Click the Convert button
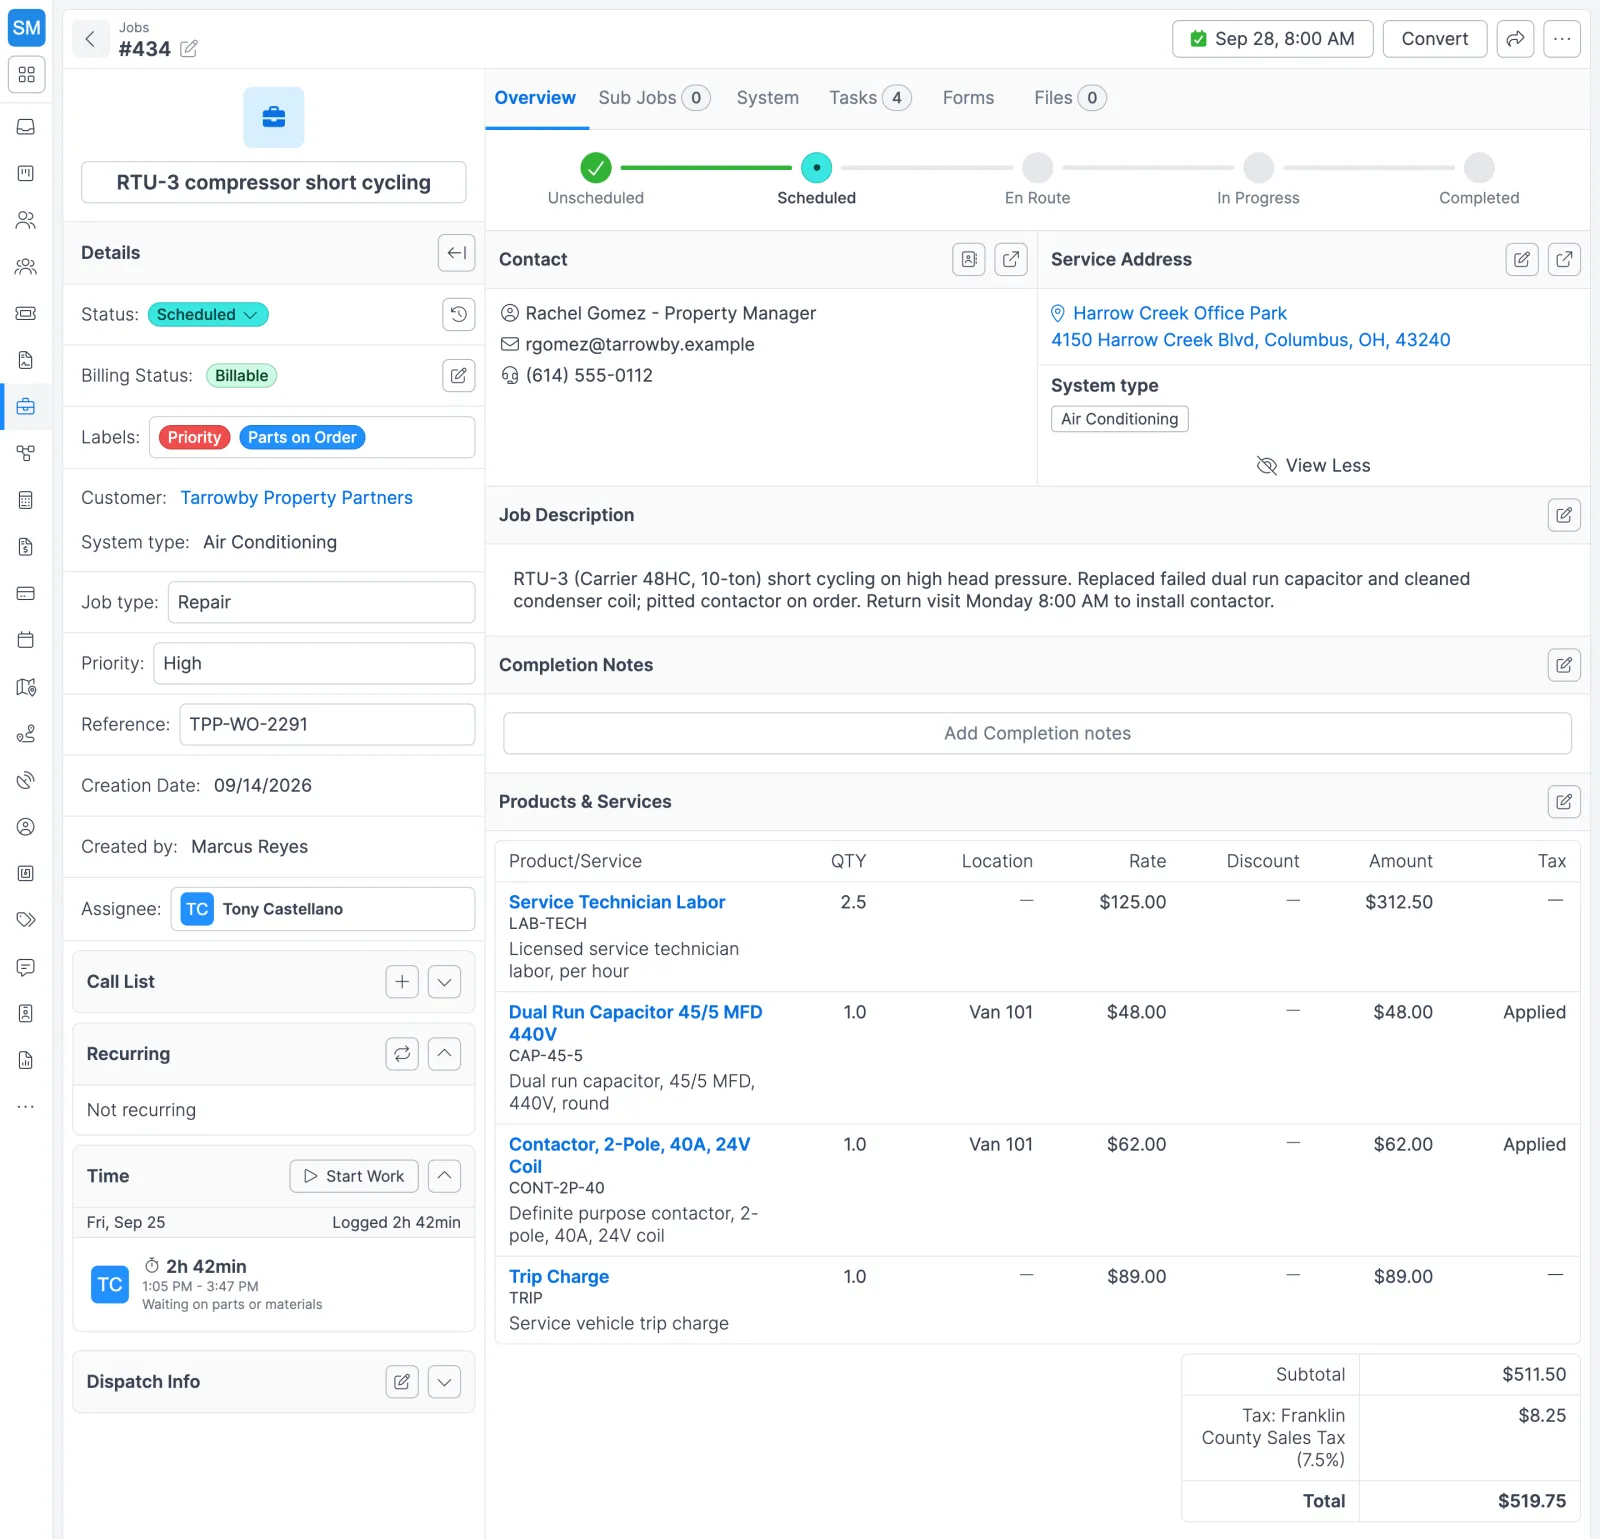The image size is (1600, 1539). [x=1435, y=39]
